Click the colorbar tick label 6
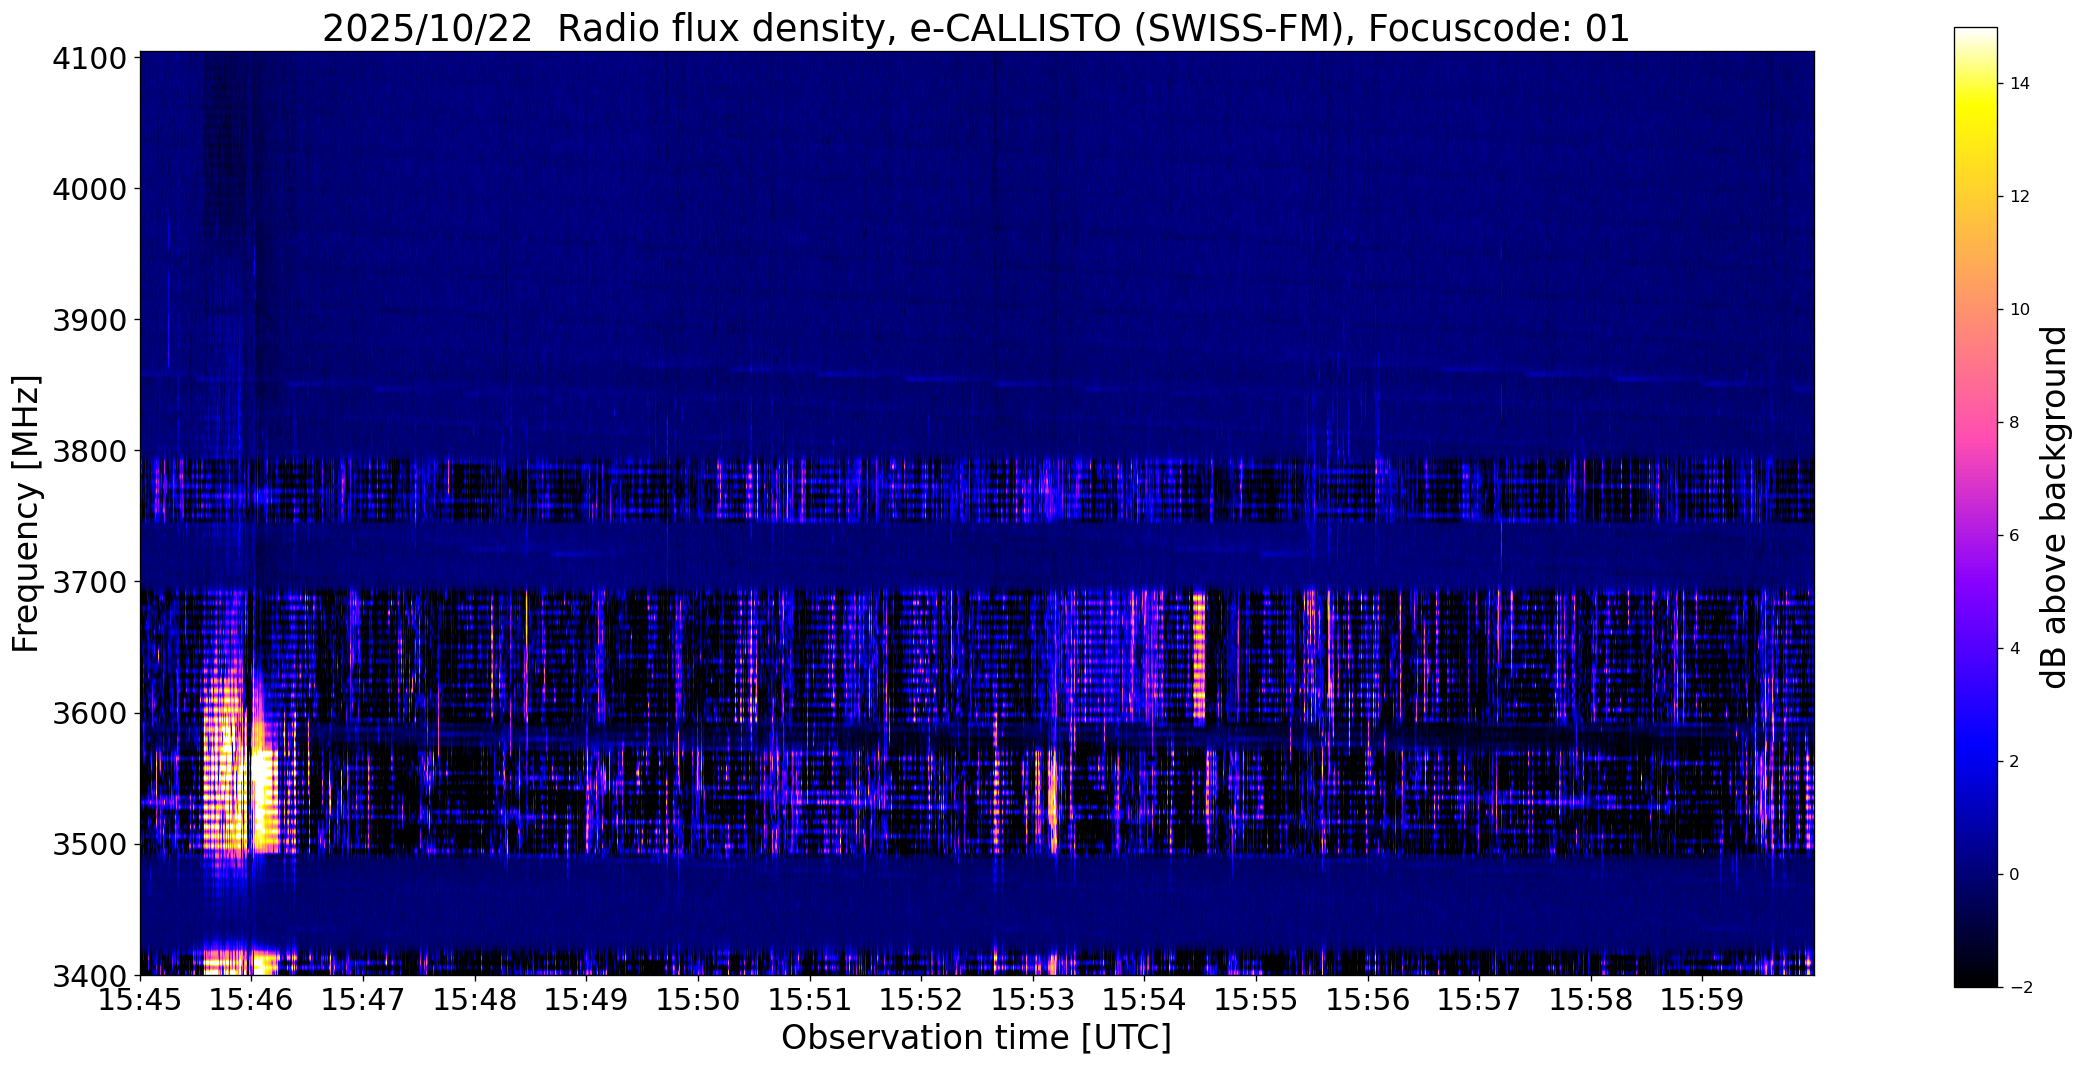The height and width of the screenshot is (1067, 2085). tap(2015, 536)
